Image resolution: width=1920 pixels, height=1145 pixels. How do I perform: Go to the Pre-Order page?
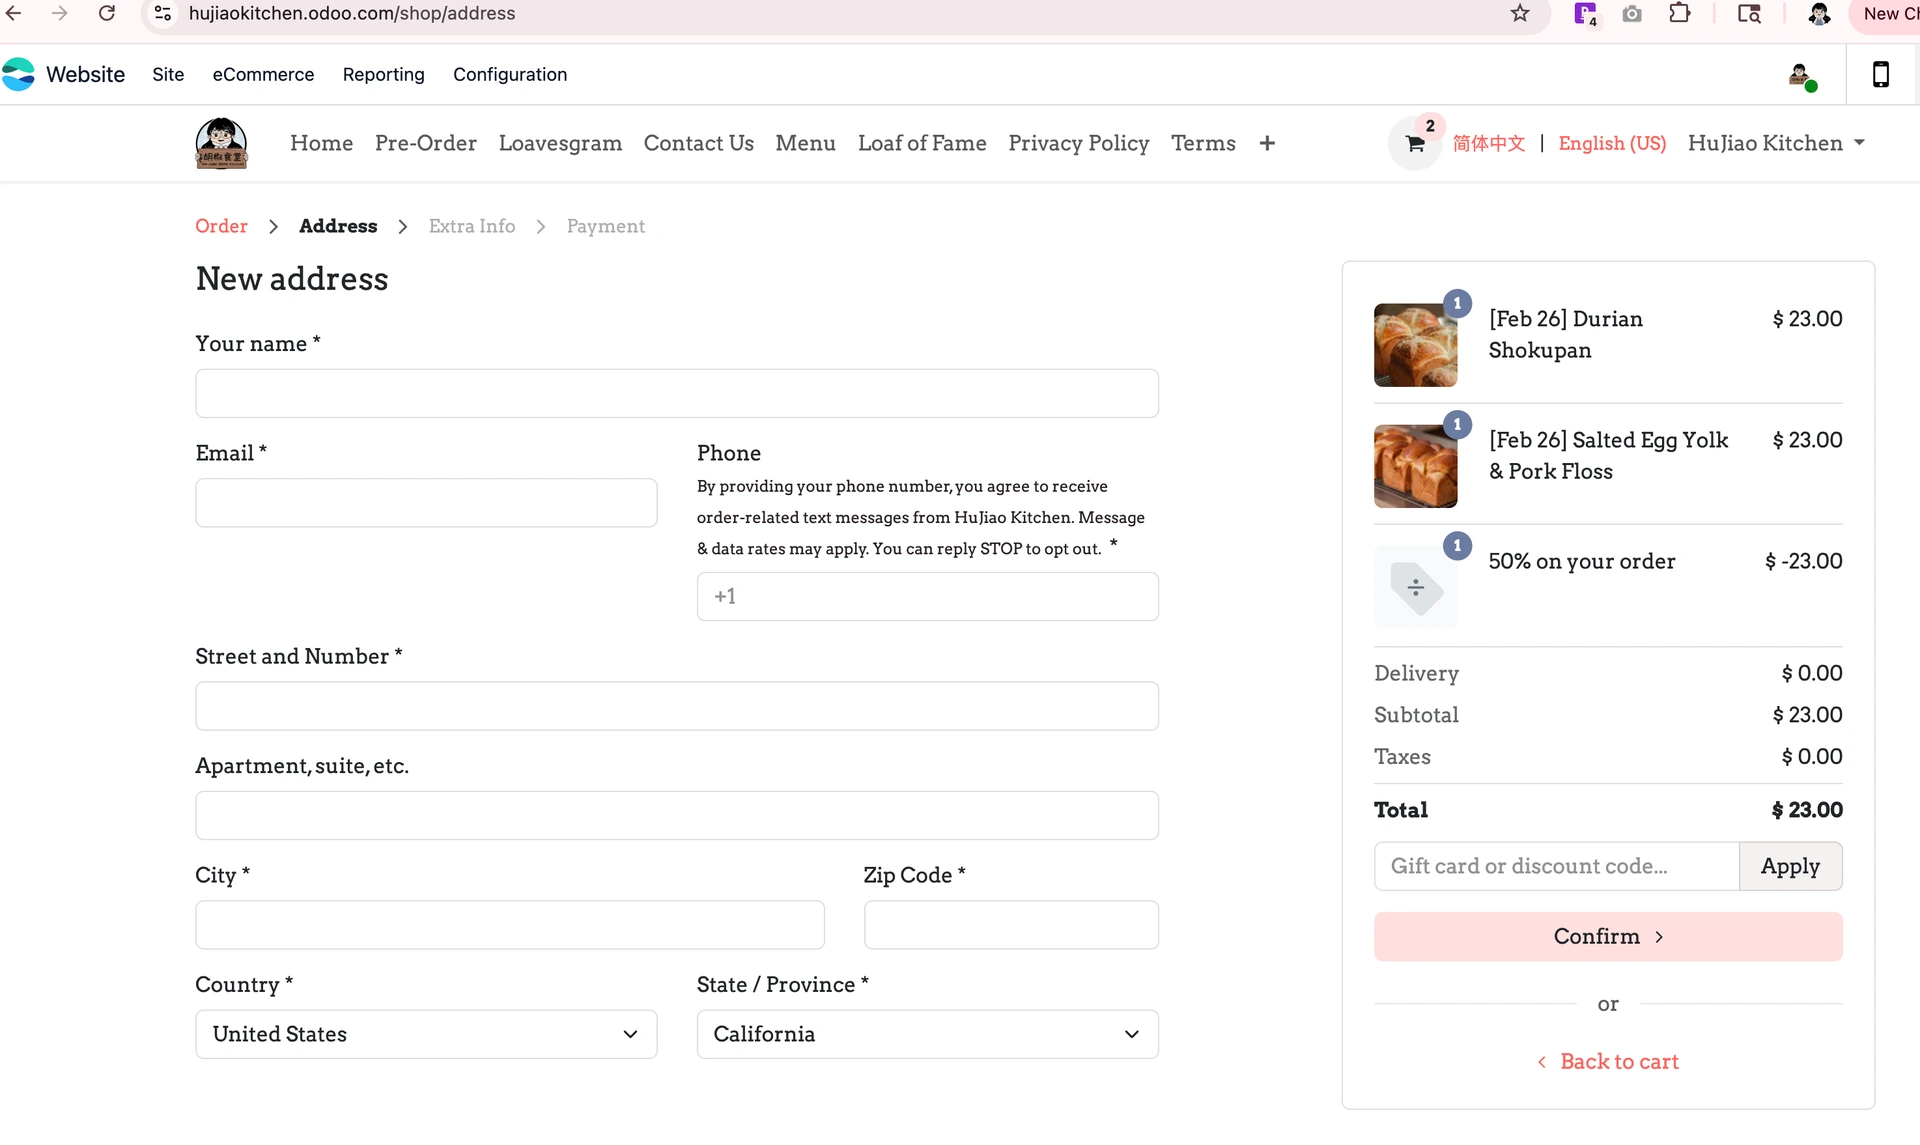425,143
